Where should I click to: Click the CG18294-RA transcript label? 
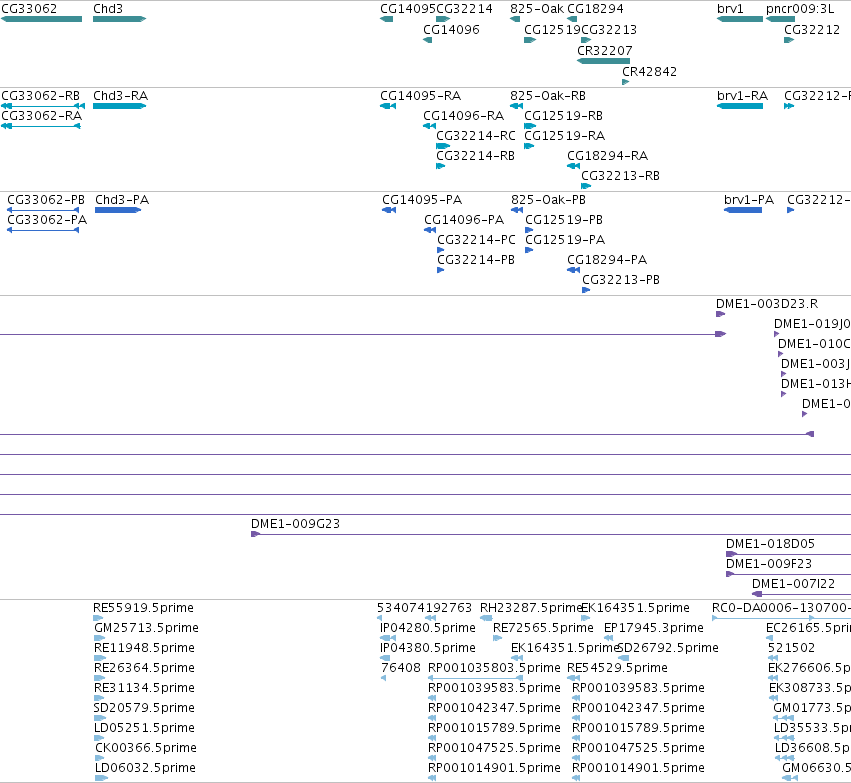pos(608,156)
